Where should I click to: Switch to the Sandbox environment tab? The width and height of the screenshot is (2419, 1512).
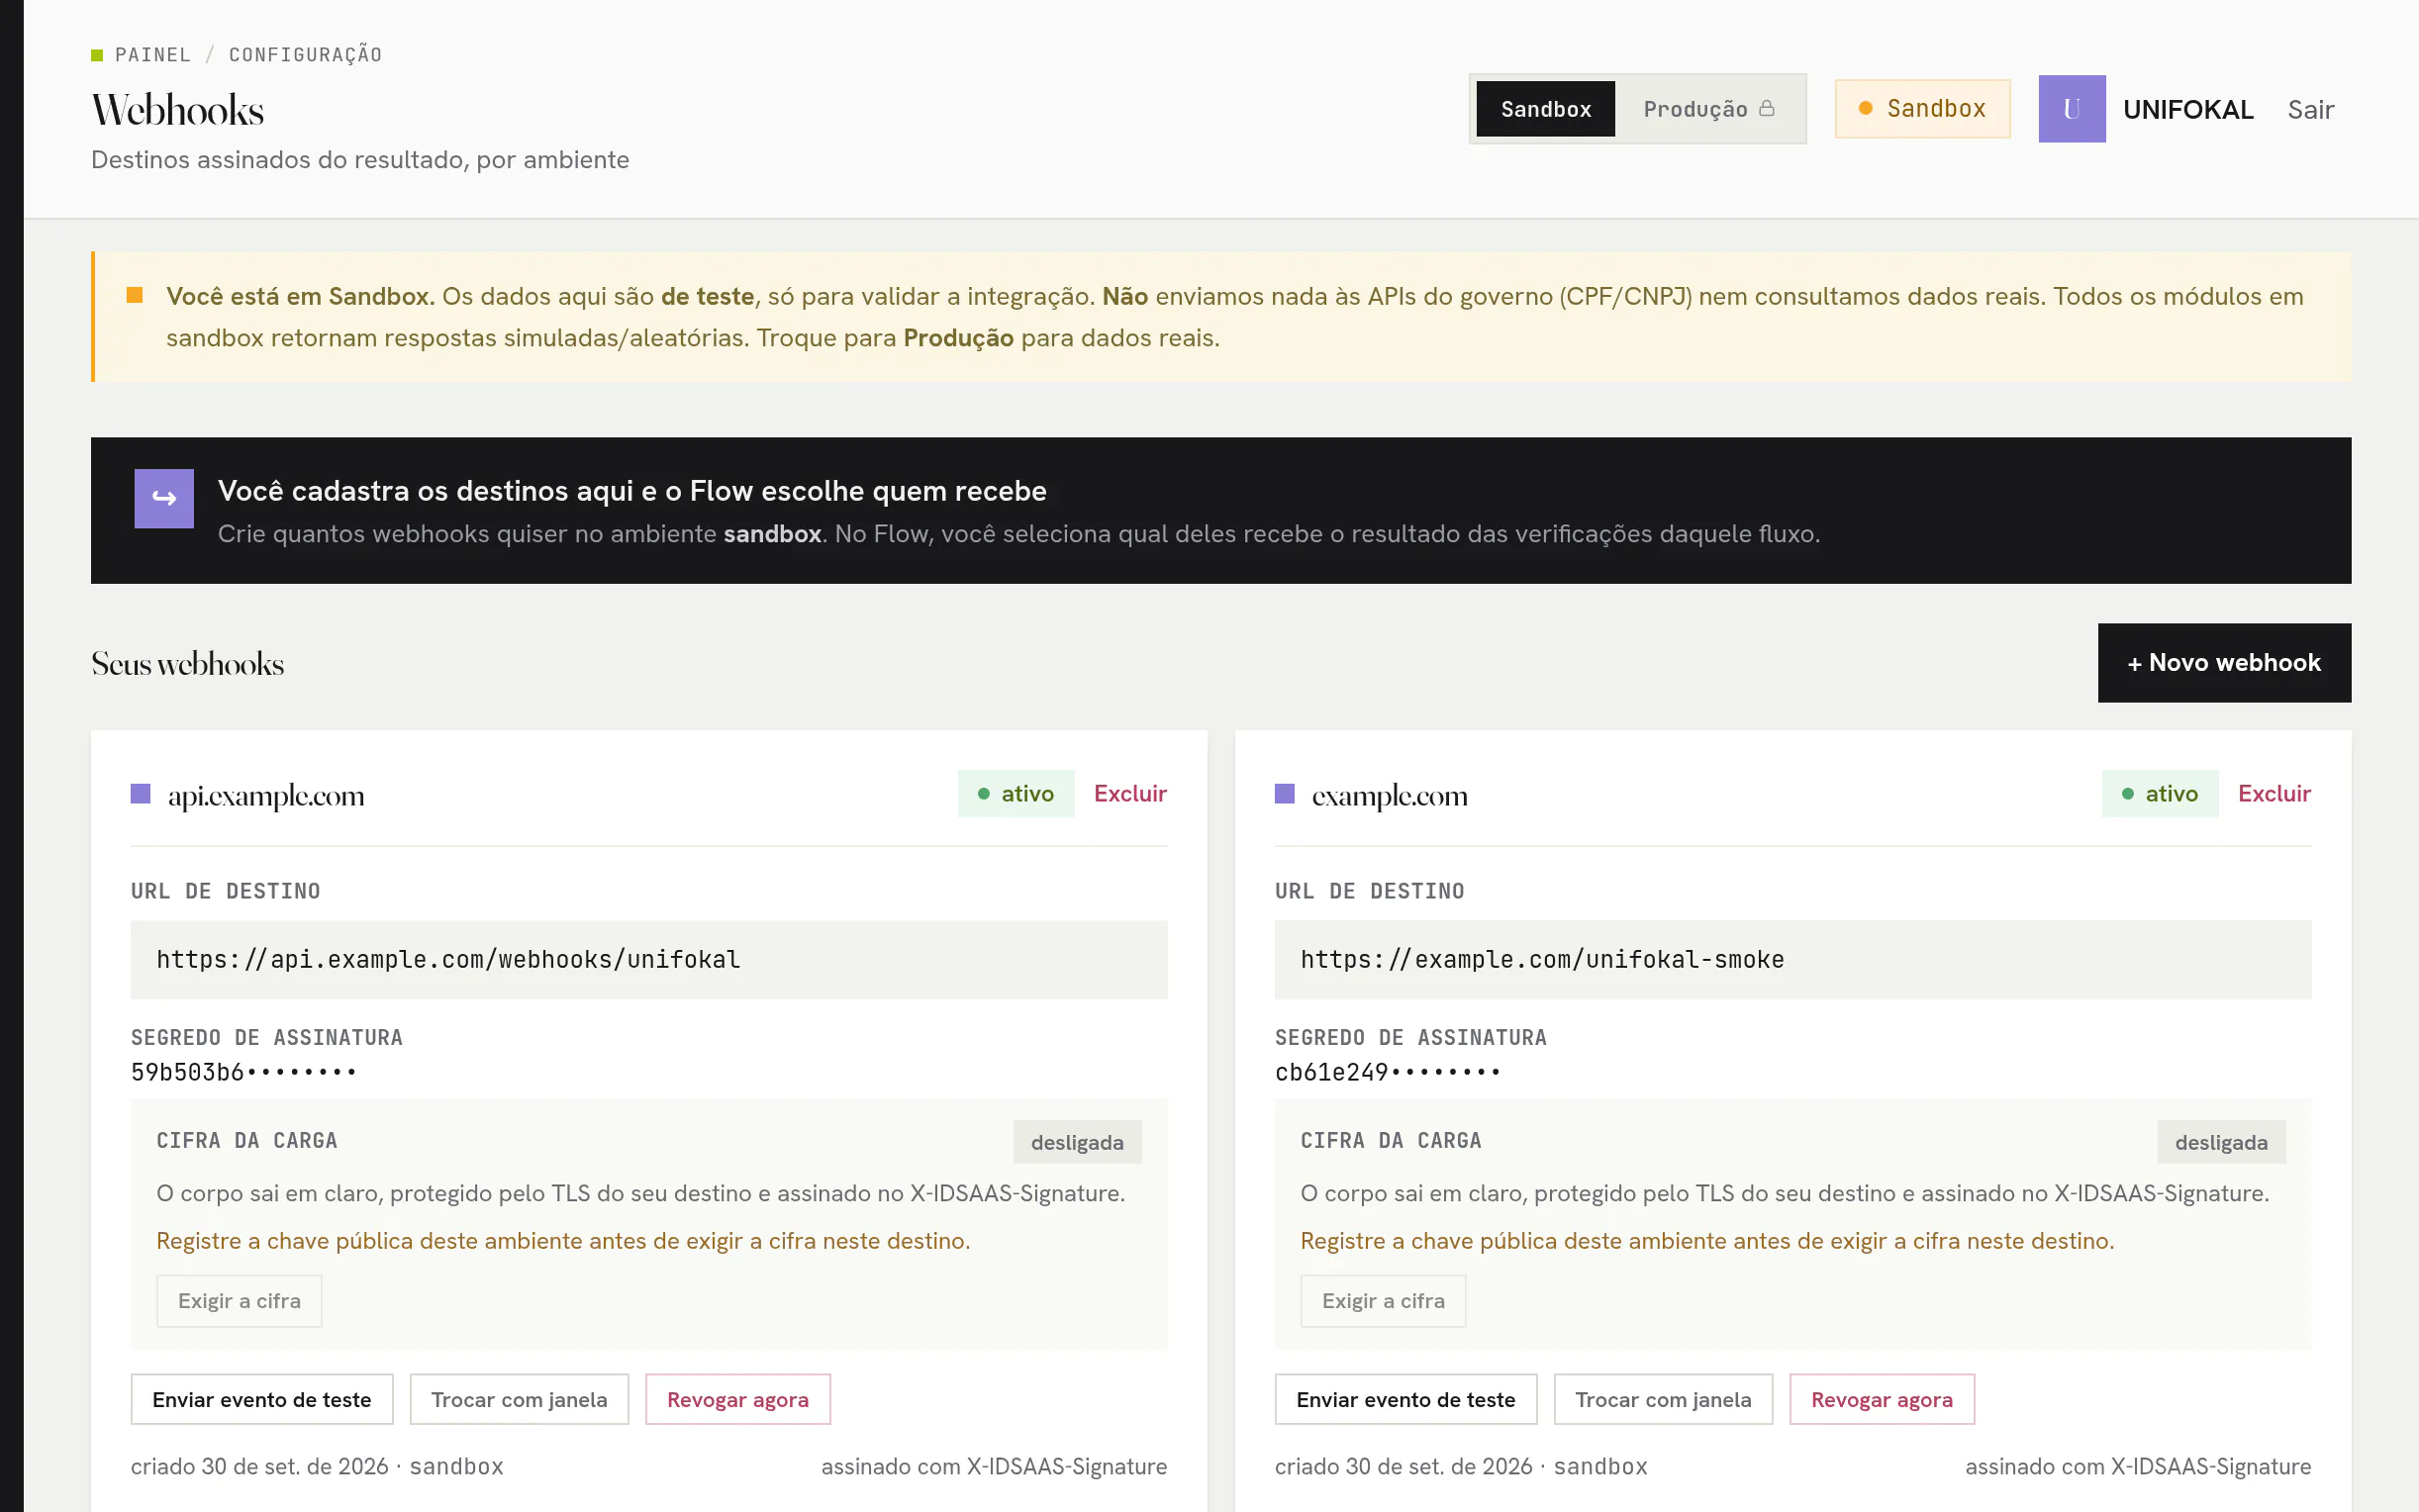pos(1545,108)
